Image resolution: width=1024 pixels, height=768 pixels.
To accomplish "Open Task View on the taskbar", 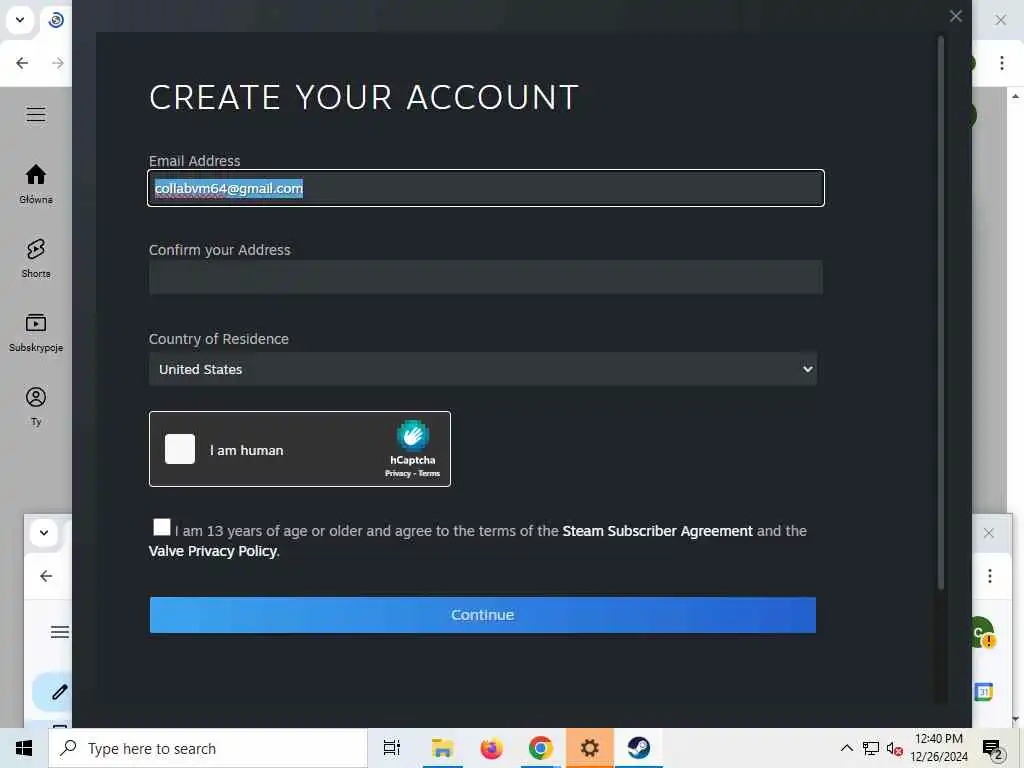I will coord(392,748).
